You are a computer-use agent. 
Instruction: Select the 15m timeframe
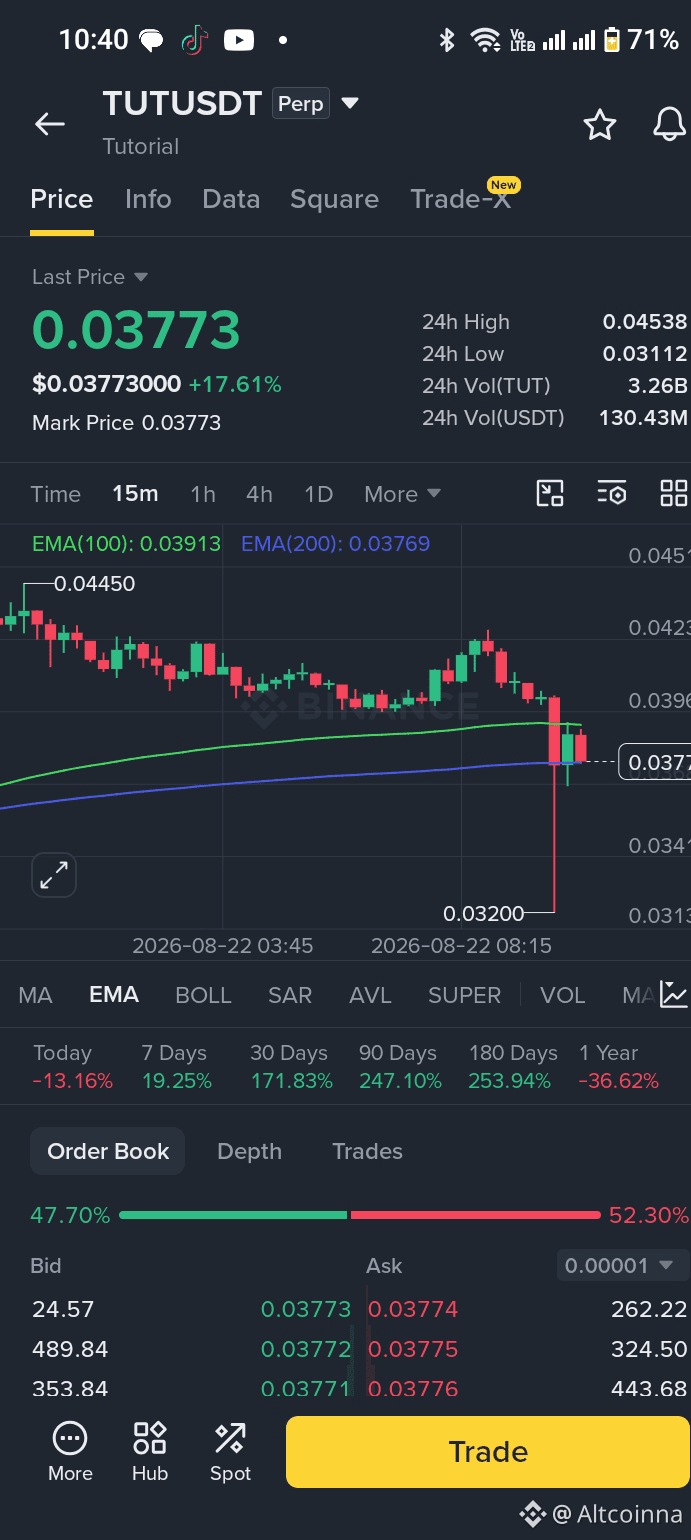pos(135,494)
